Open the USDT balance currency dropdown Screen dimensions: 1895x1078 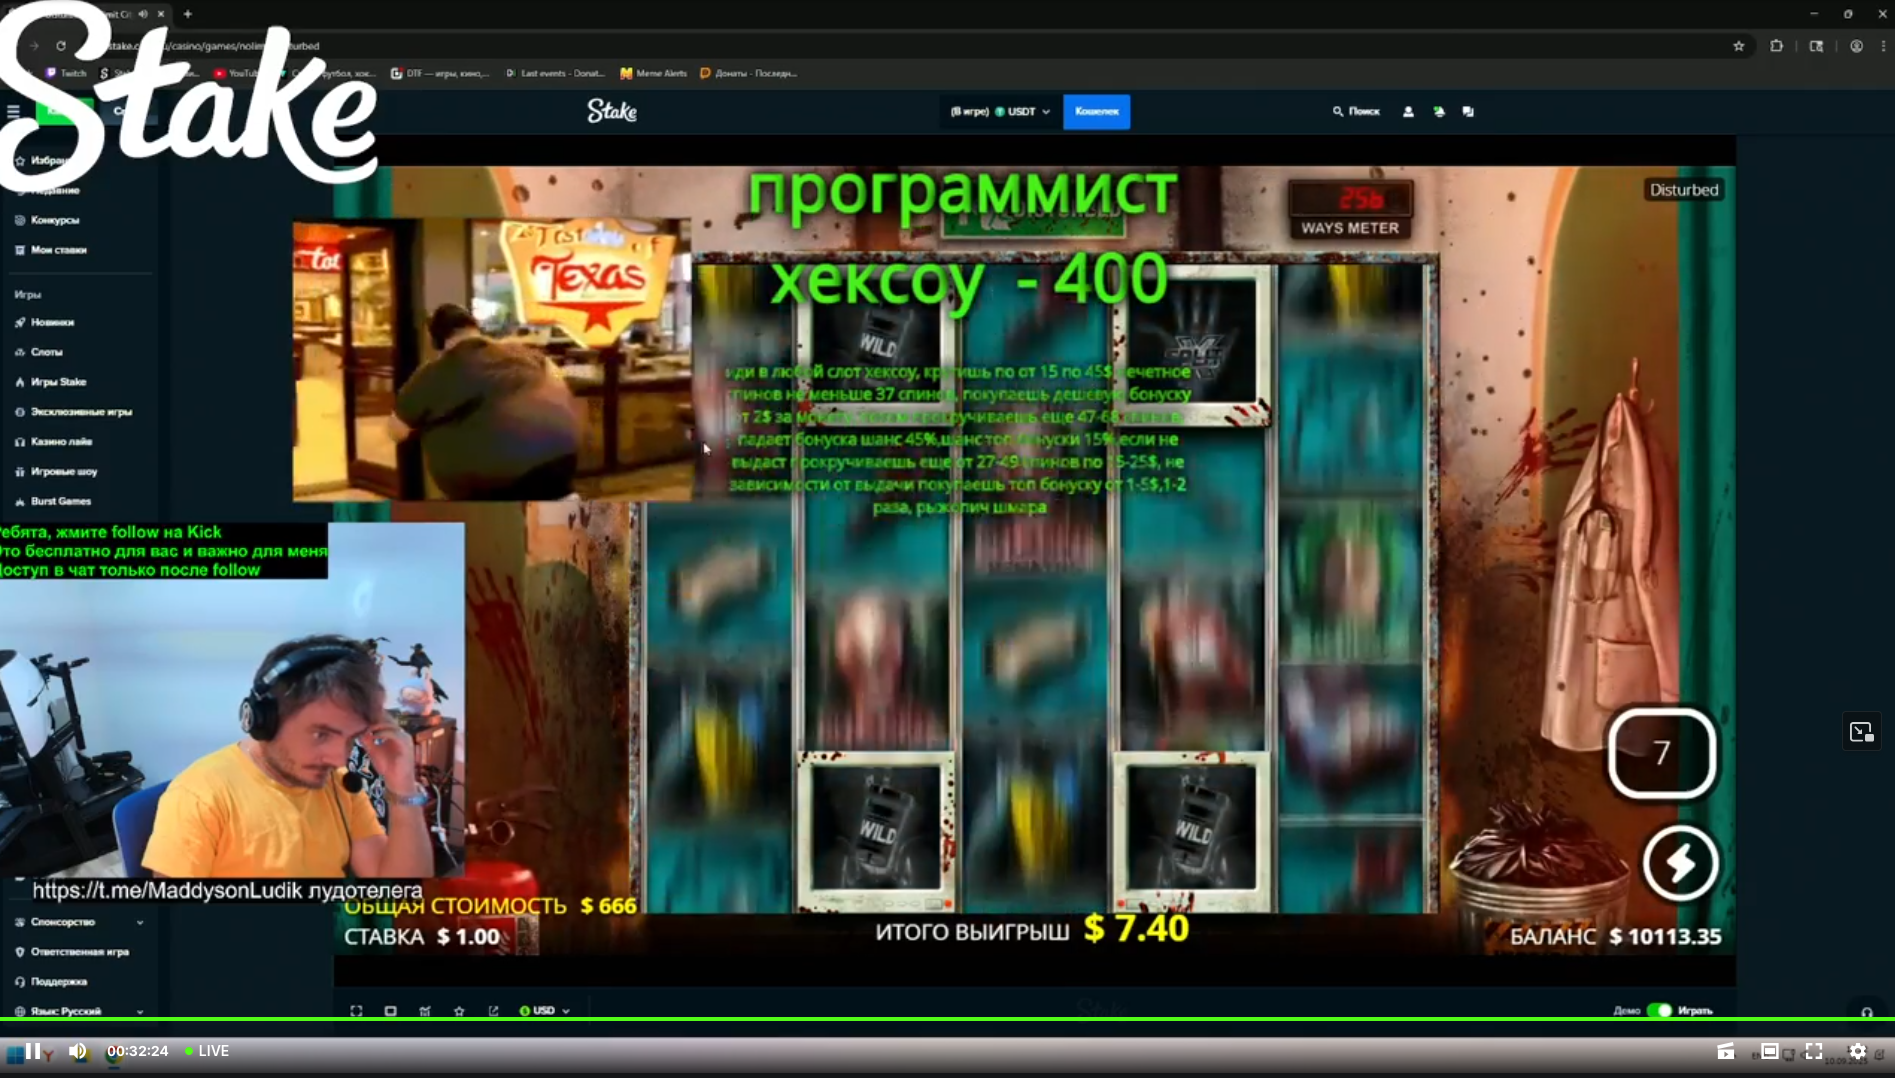[x=1000, y=112]
